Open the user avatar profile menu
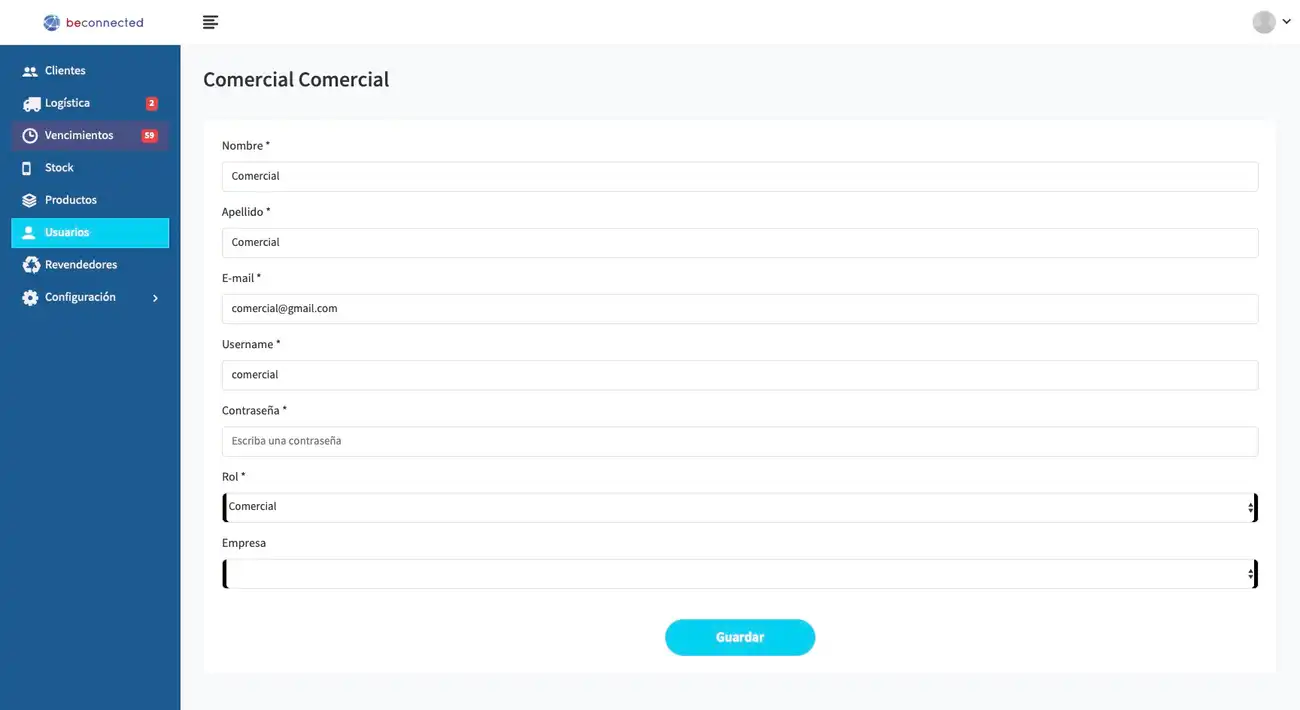The width and height of the screenshot is (1300, 710). 1264,22
